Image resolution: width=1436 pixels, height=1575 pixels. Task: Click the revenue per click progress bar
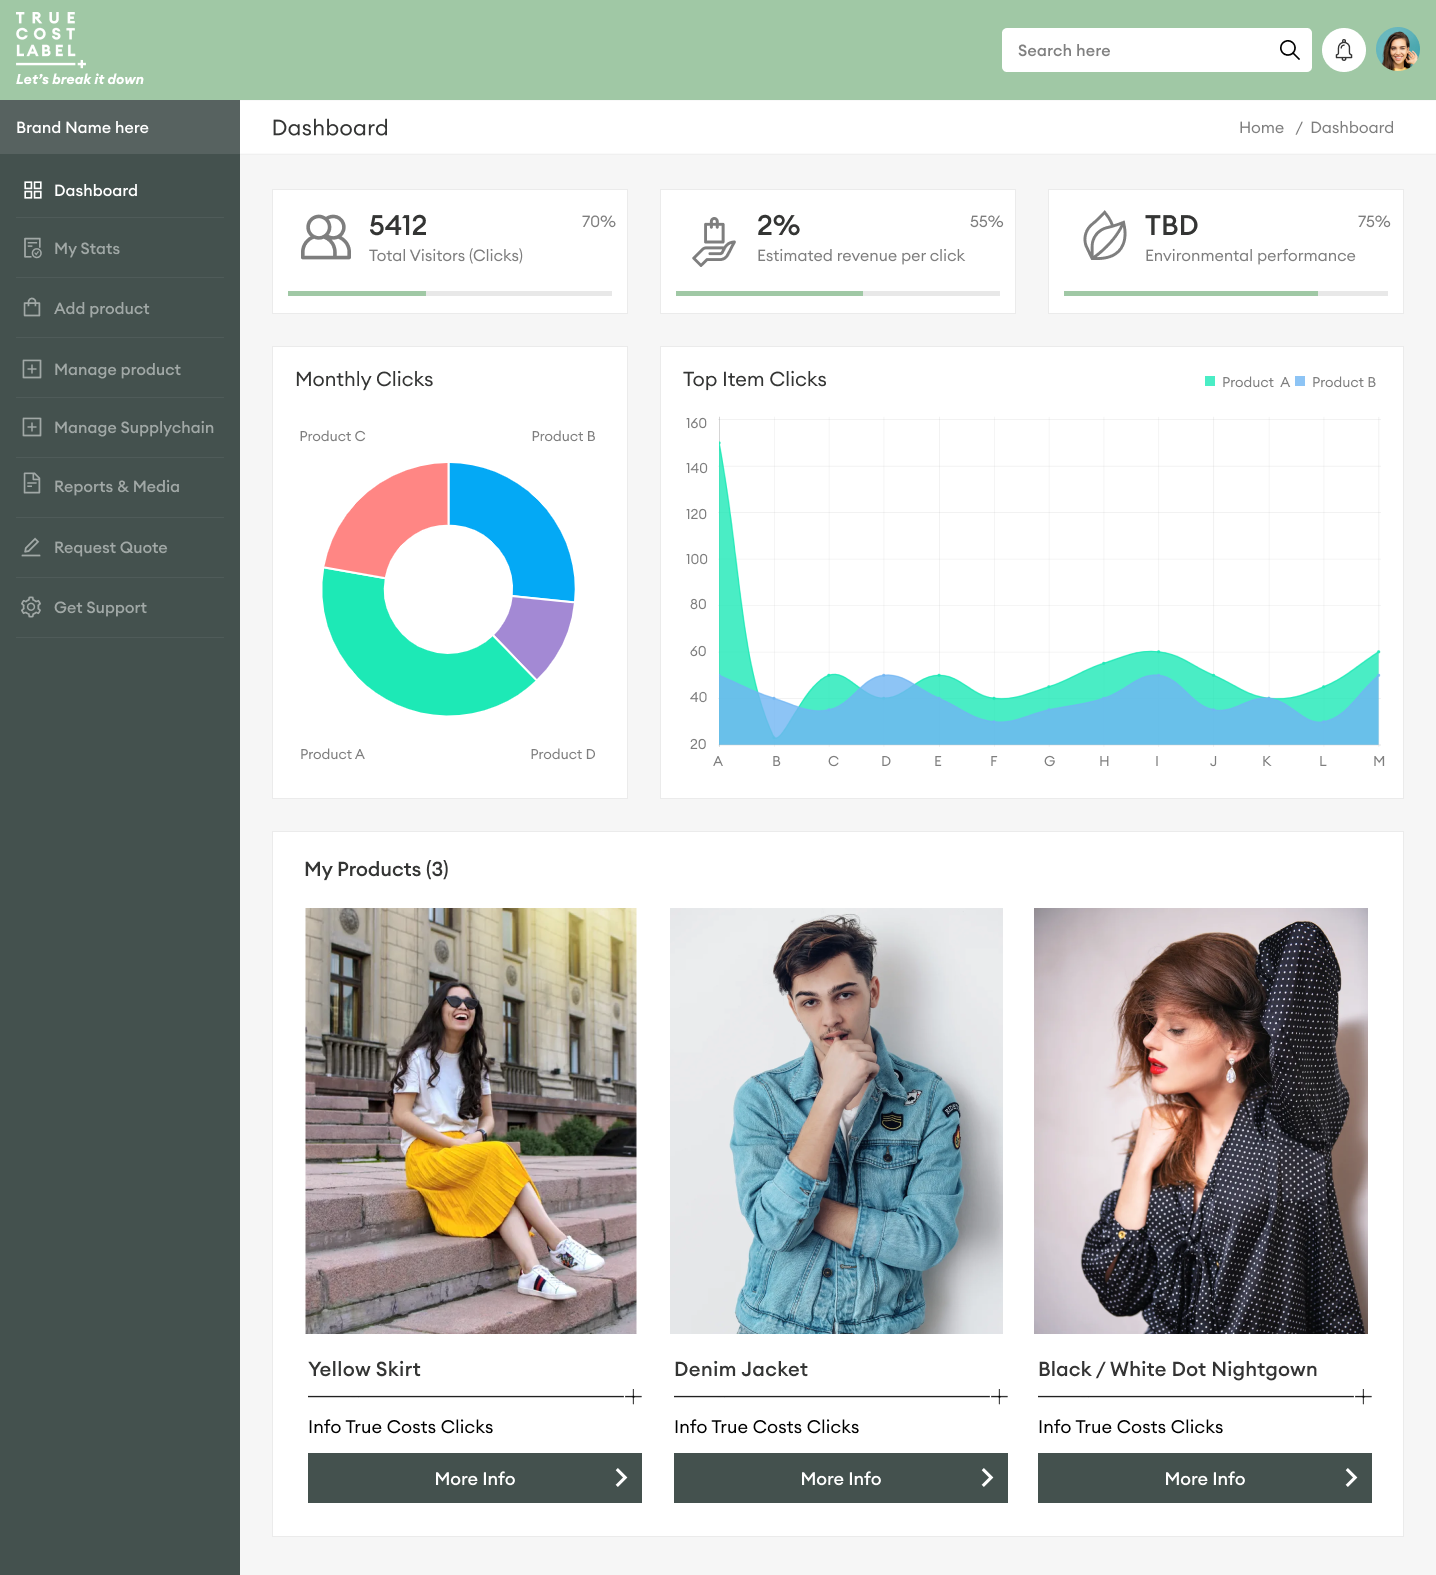tap(838, 293)
